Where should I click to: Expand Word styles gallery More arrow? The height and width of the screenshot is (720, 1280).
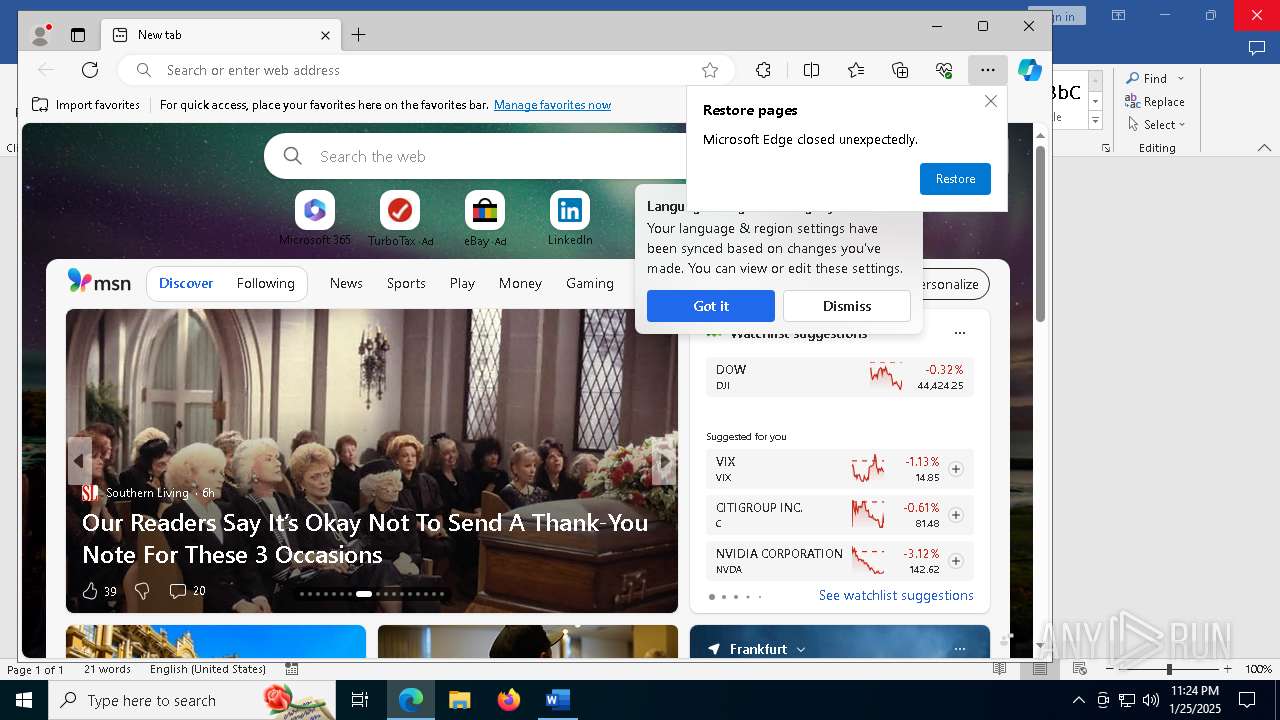tap(1095, 120)
